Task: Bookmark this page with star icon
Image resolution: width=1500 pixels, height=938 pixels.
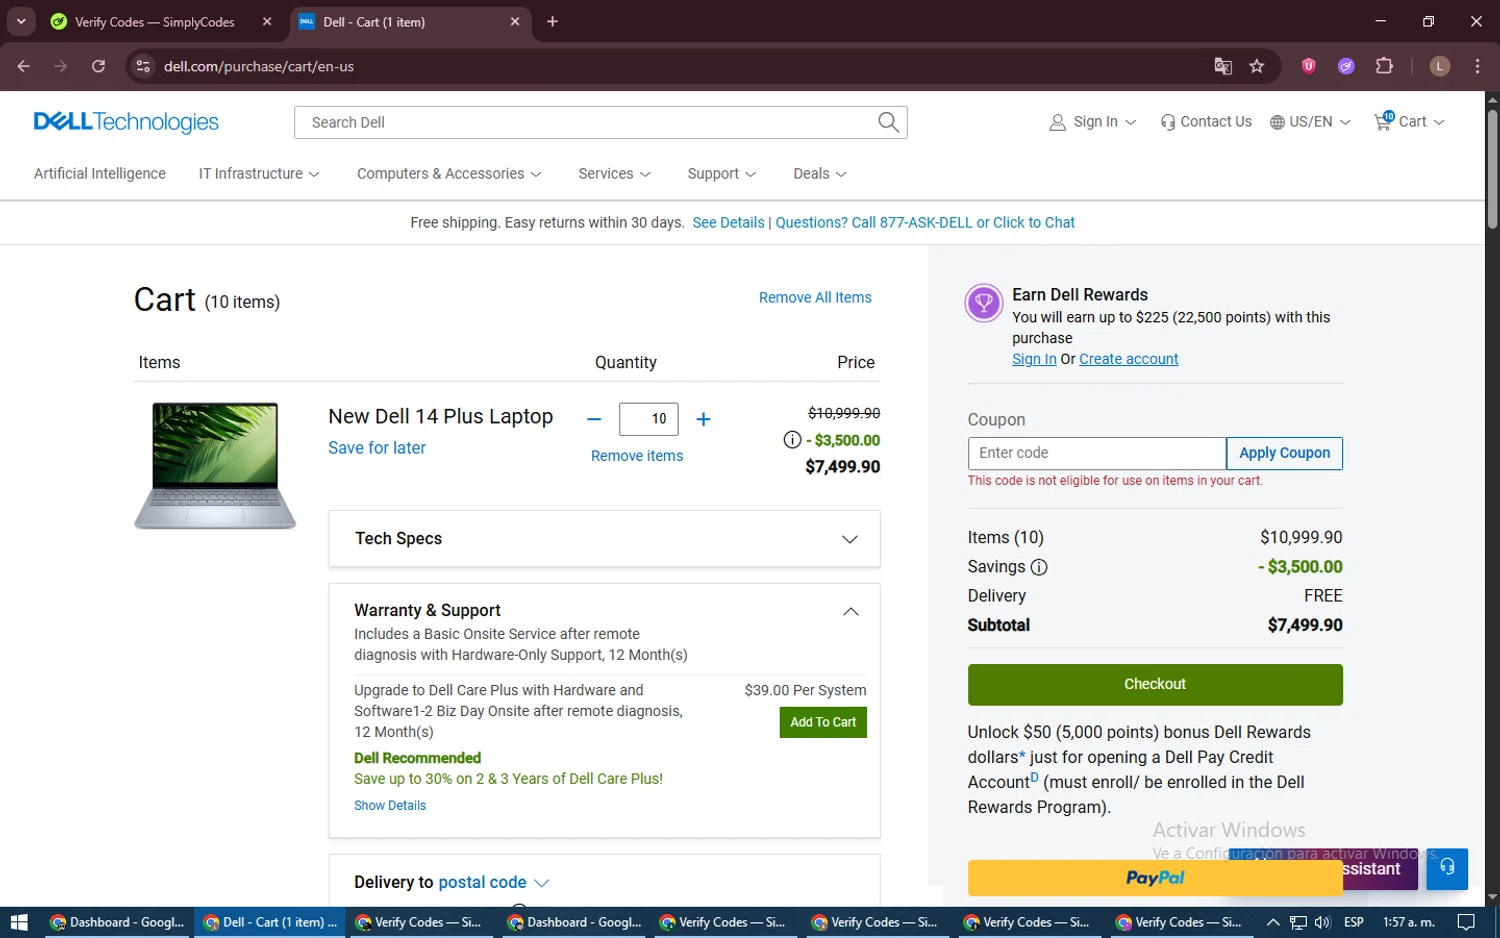Action: tap(1257, 66)
